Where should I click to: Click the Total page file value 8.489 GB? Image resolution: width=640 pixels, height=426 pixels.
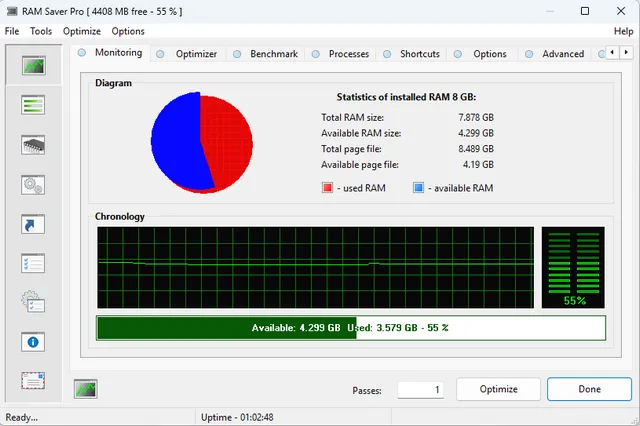[x=476, y=149]
